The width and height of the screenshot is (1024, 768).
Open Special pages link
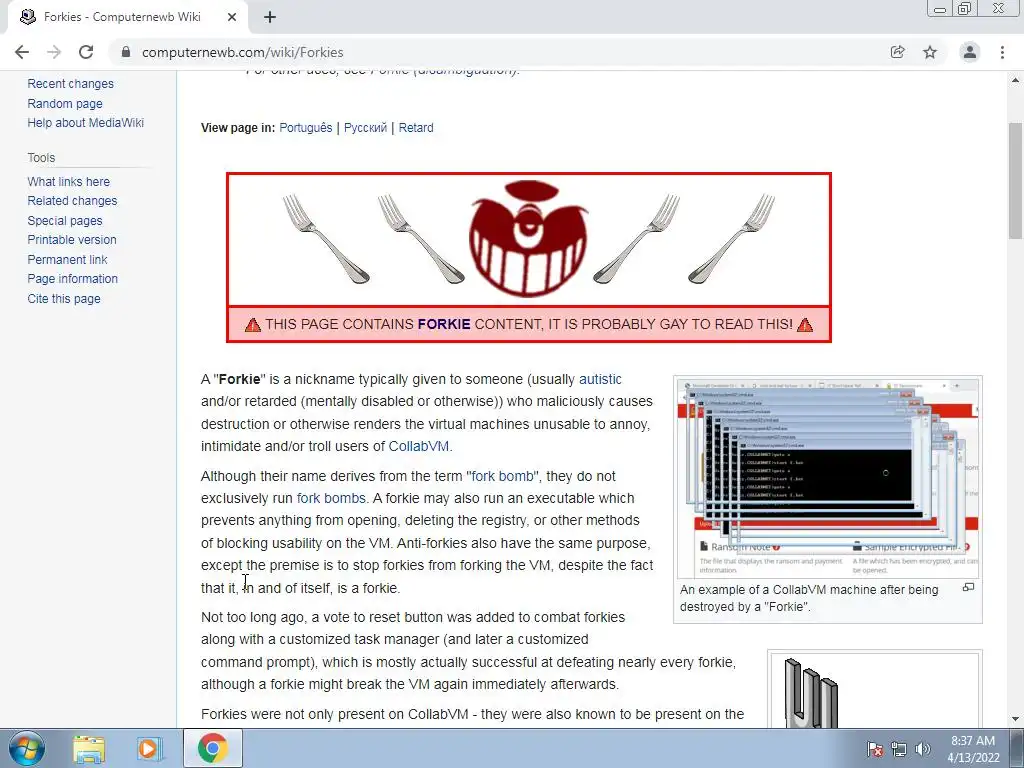click(x=65, y=221)
